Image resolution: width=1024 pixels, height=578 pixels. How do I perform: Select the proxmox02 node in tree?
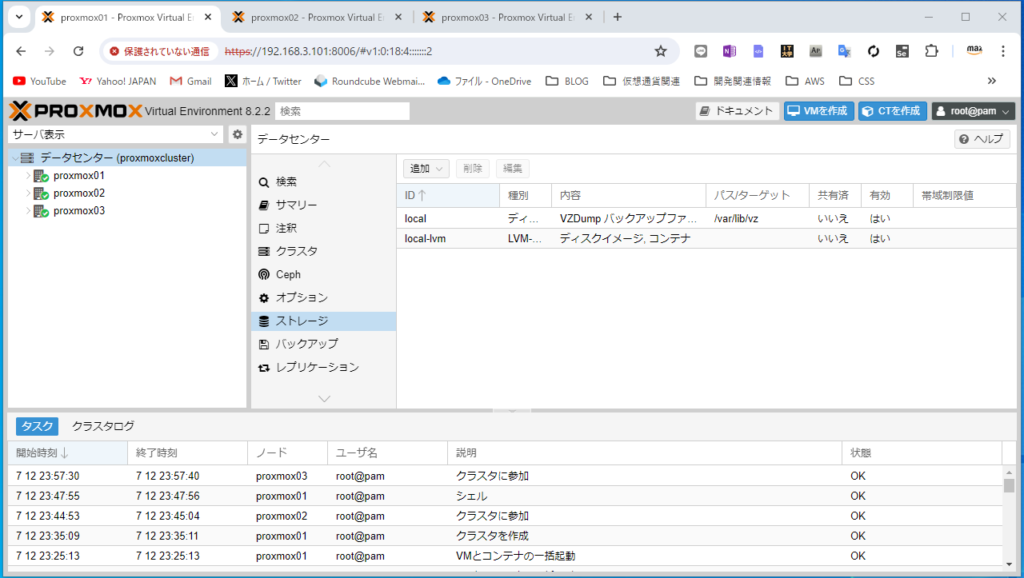(x=79, y=193)
